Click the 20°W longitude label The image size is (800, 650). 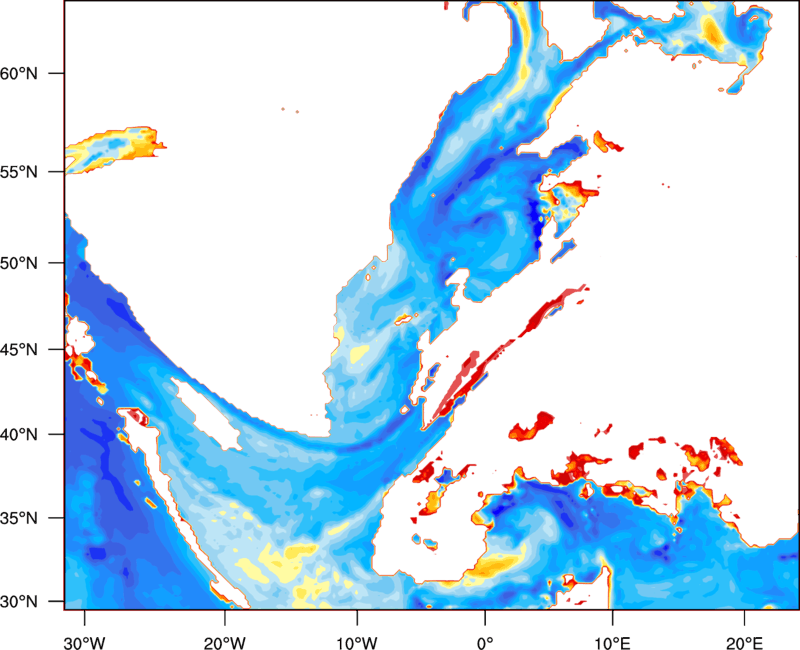(225, 643)
